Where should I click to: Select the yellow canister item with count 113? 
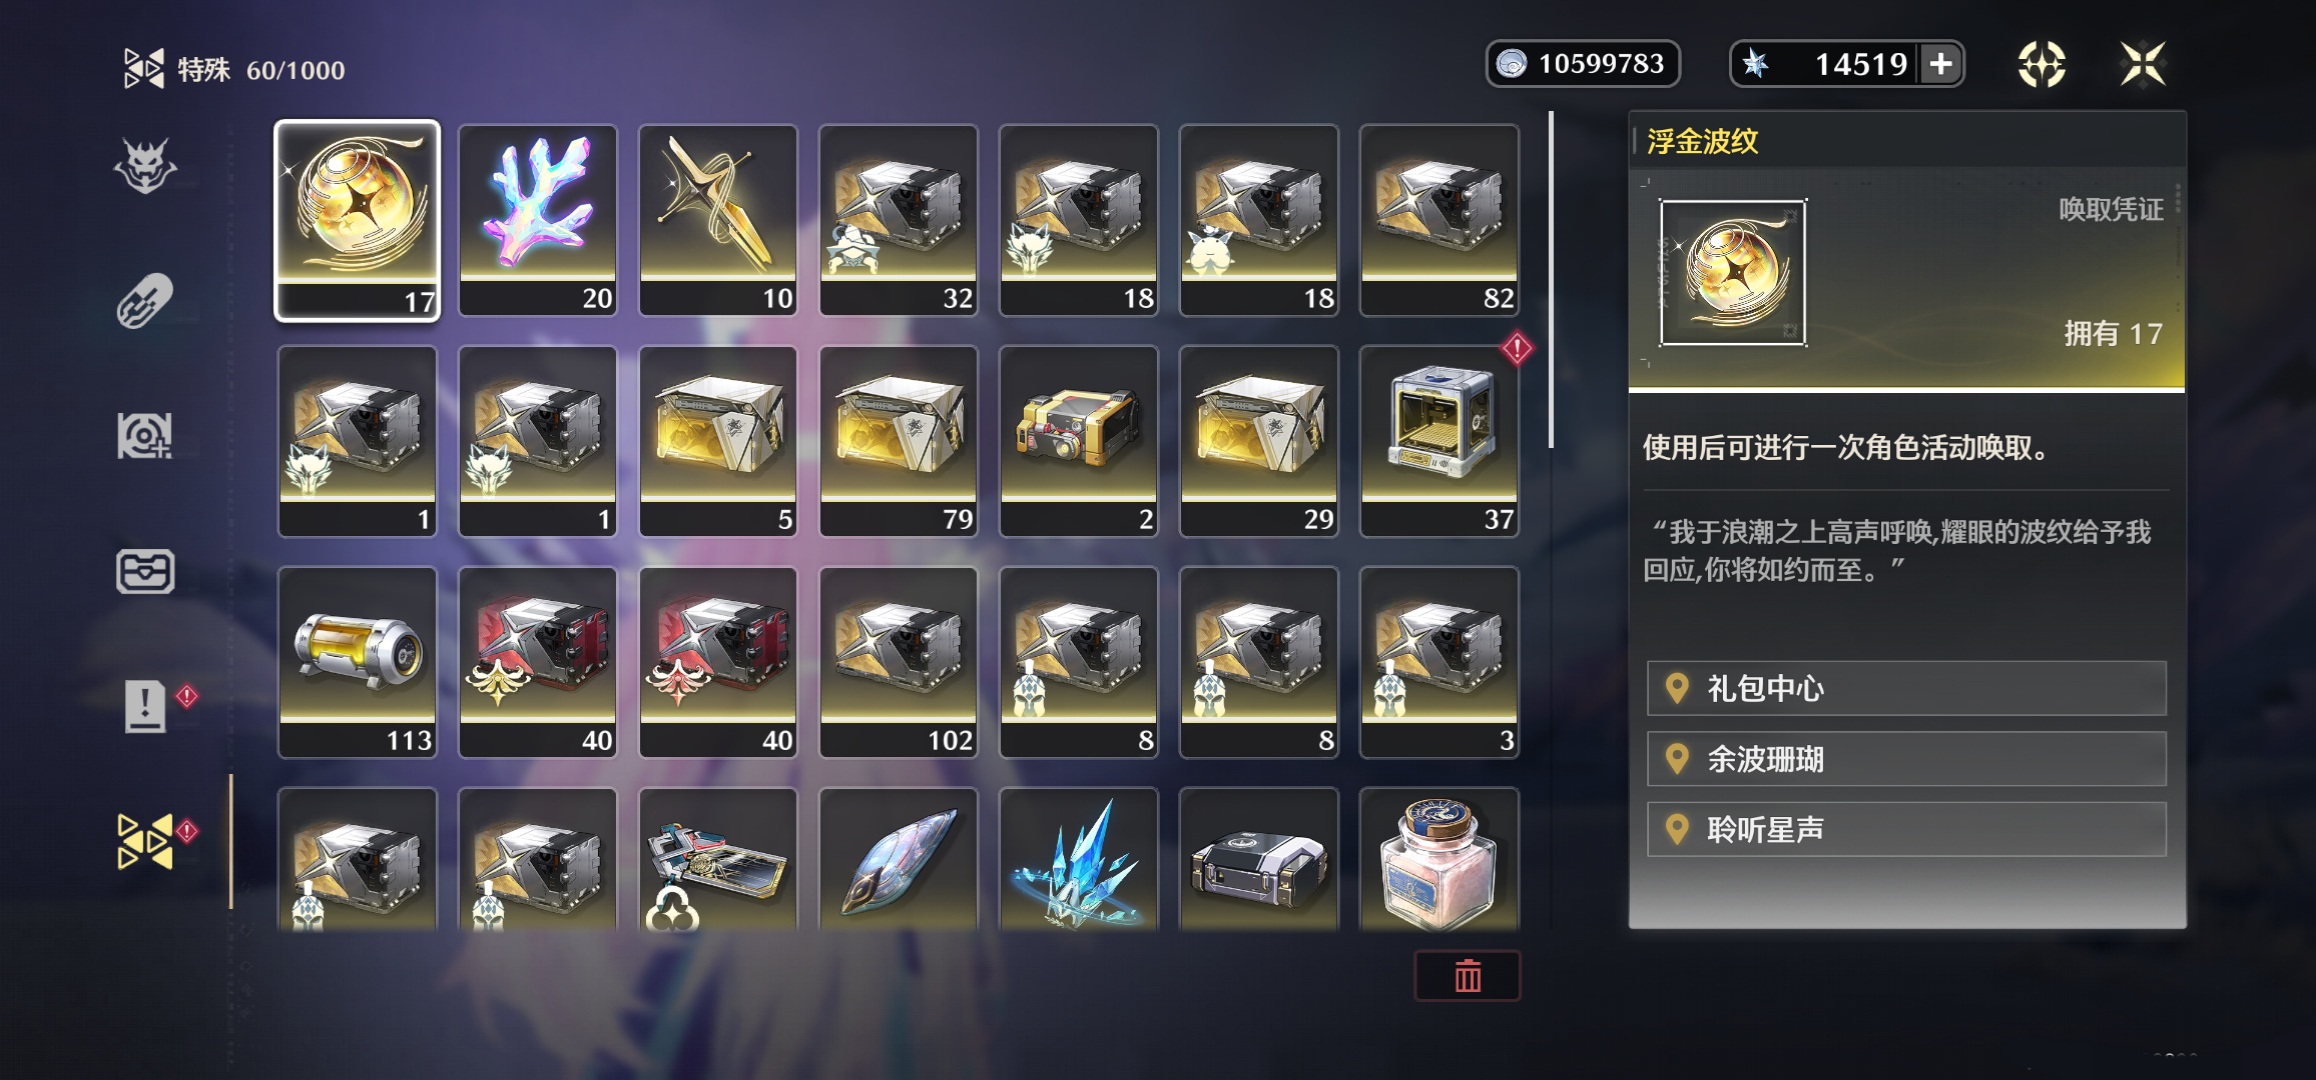357,662
